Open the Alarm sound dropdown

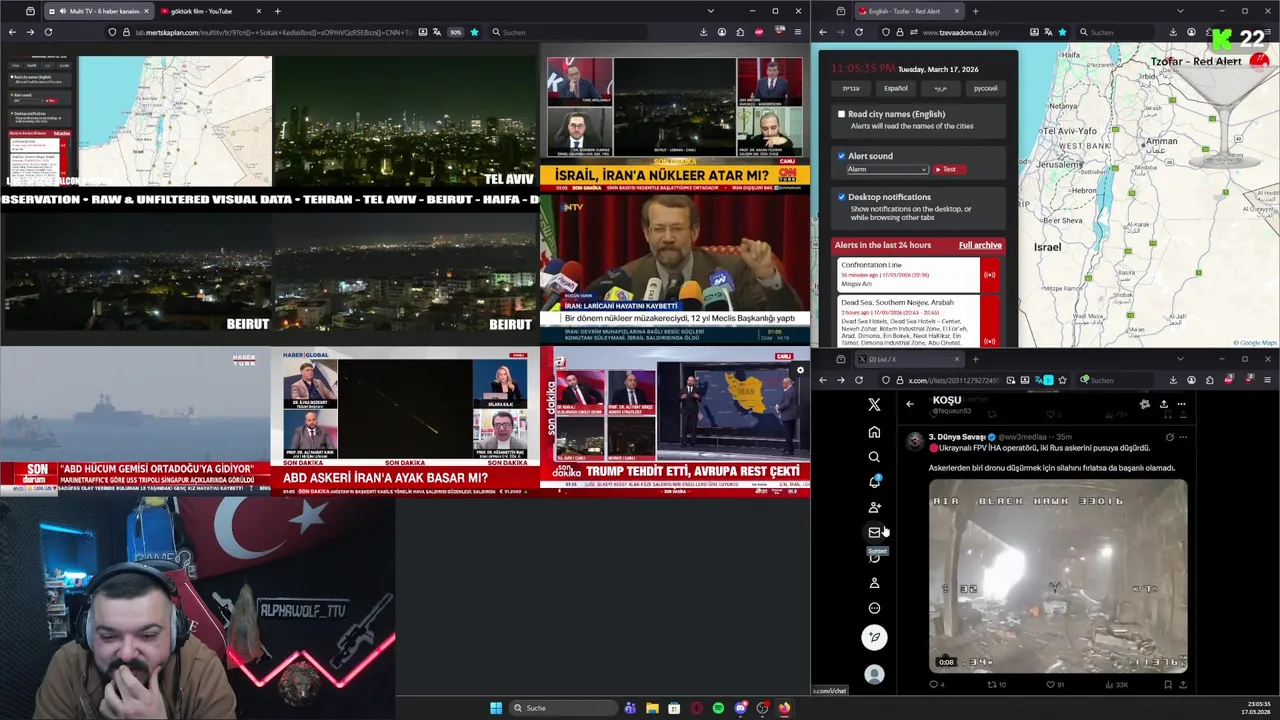tap(887, 169)
